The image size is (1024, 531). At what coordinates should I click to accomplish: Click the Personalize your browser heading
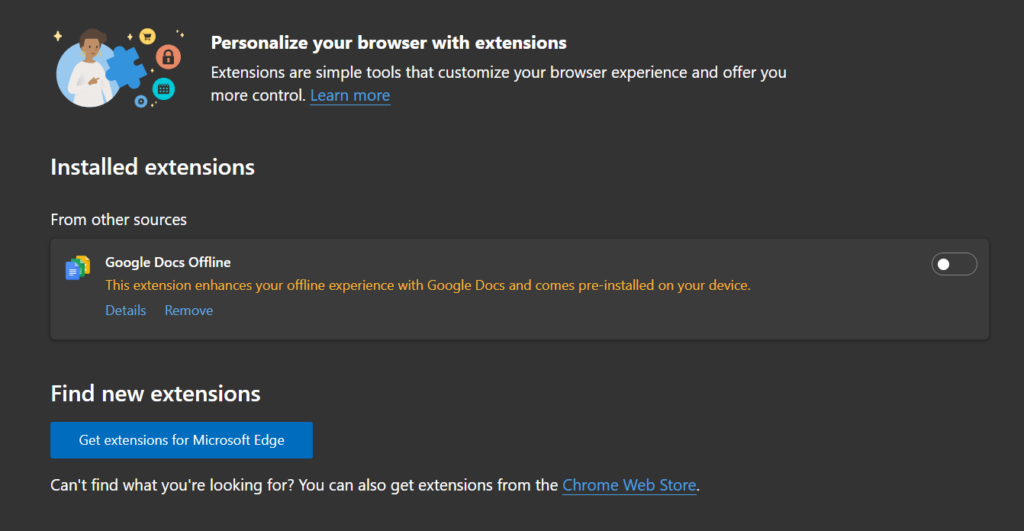point(389,43)
